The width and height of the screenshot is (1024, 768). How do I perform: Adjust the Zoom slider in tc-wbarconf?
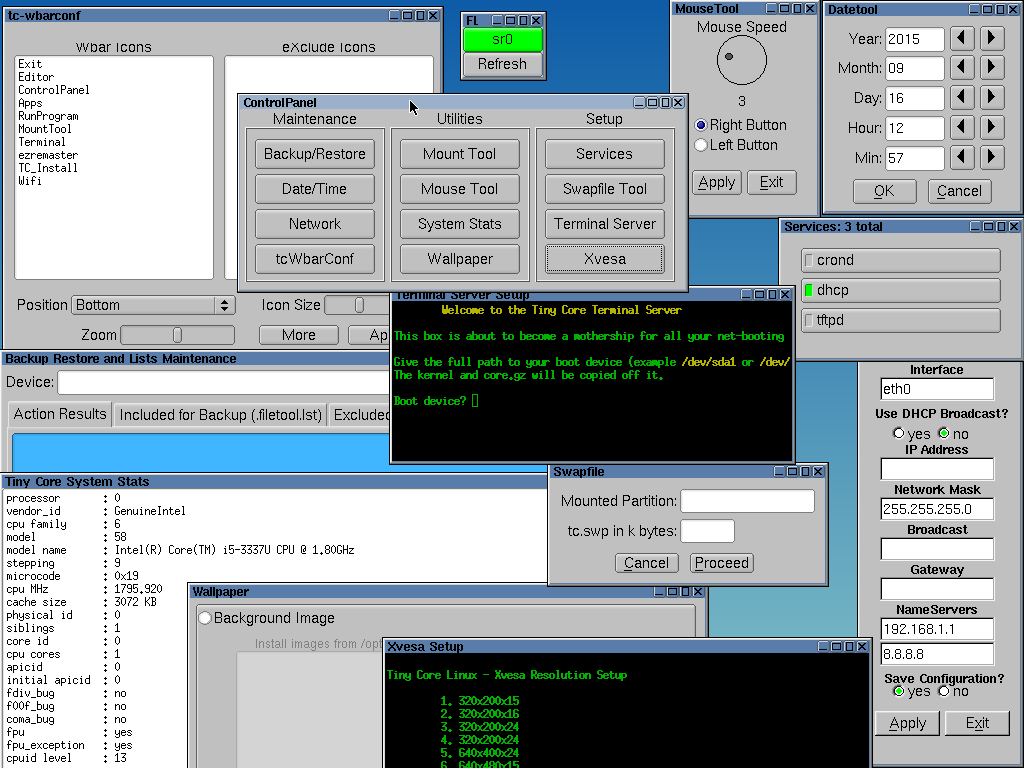(x=177, y=334)
